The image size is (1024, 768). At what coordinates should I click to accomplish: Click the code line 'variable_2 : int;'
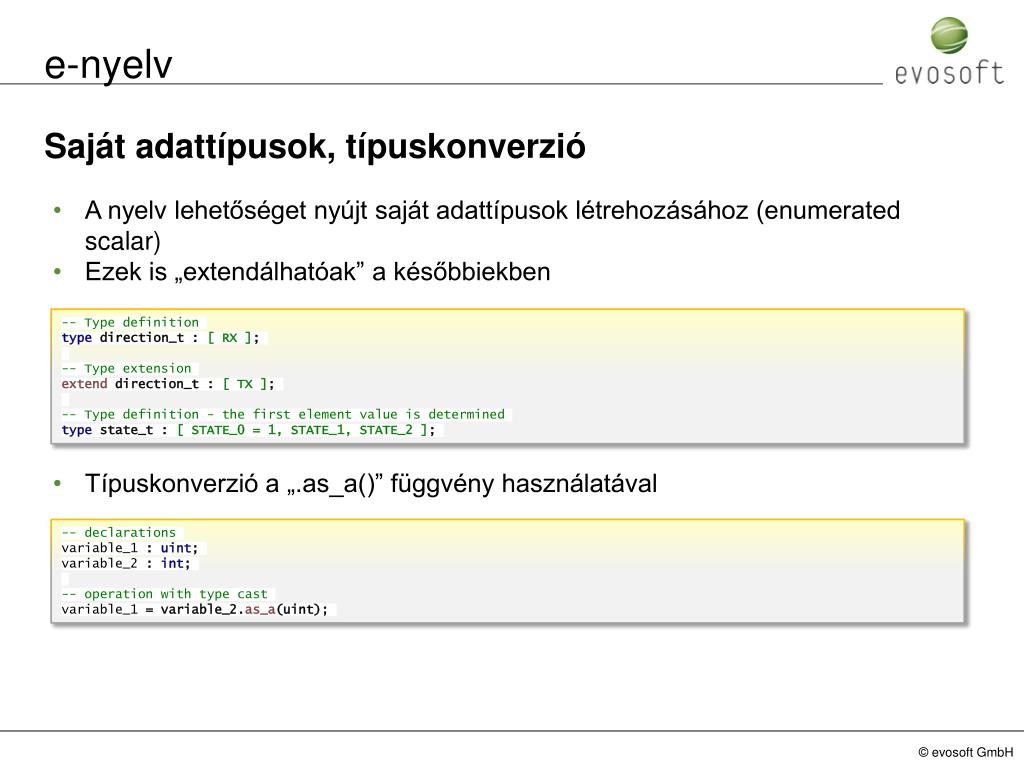click(126, 563)
